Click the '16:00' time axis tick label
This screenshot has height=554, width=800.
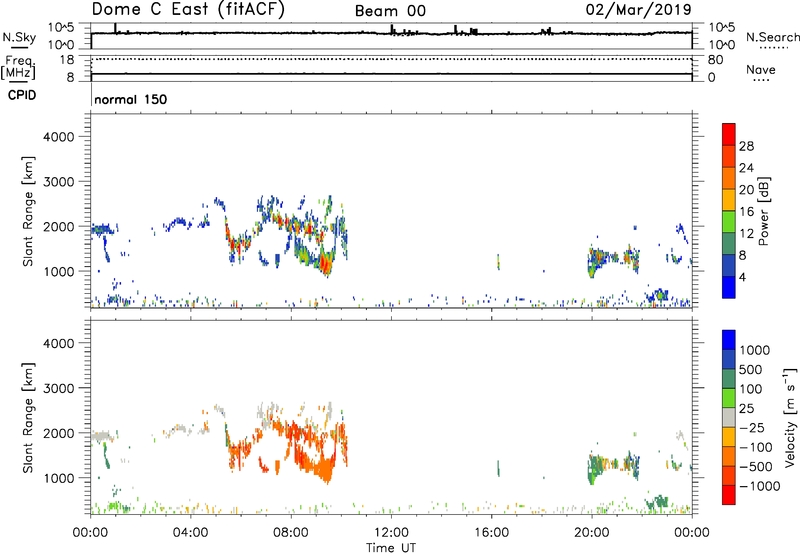491,533
